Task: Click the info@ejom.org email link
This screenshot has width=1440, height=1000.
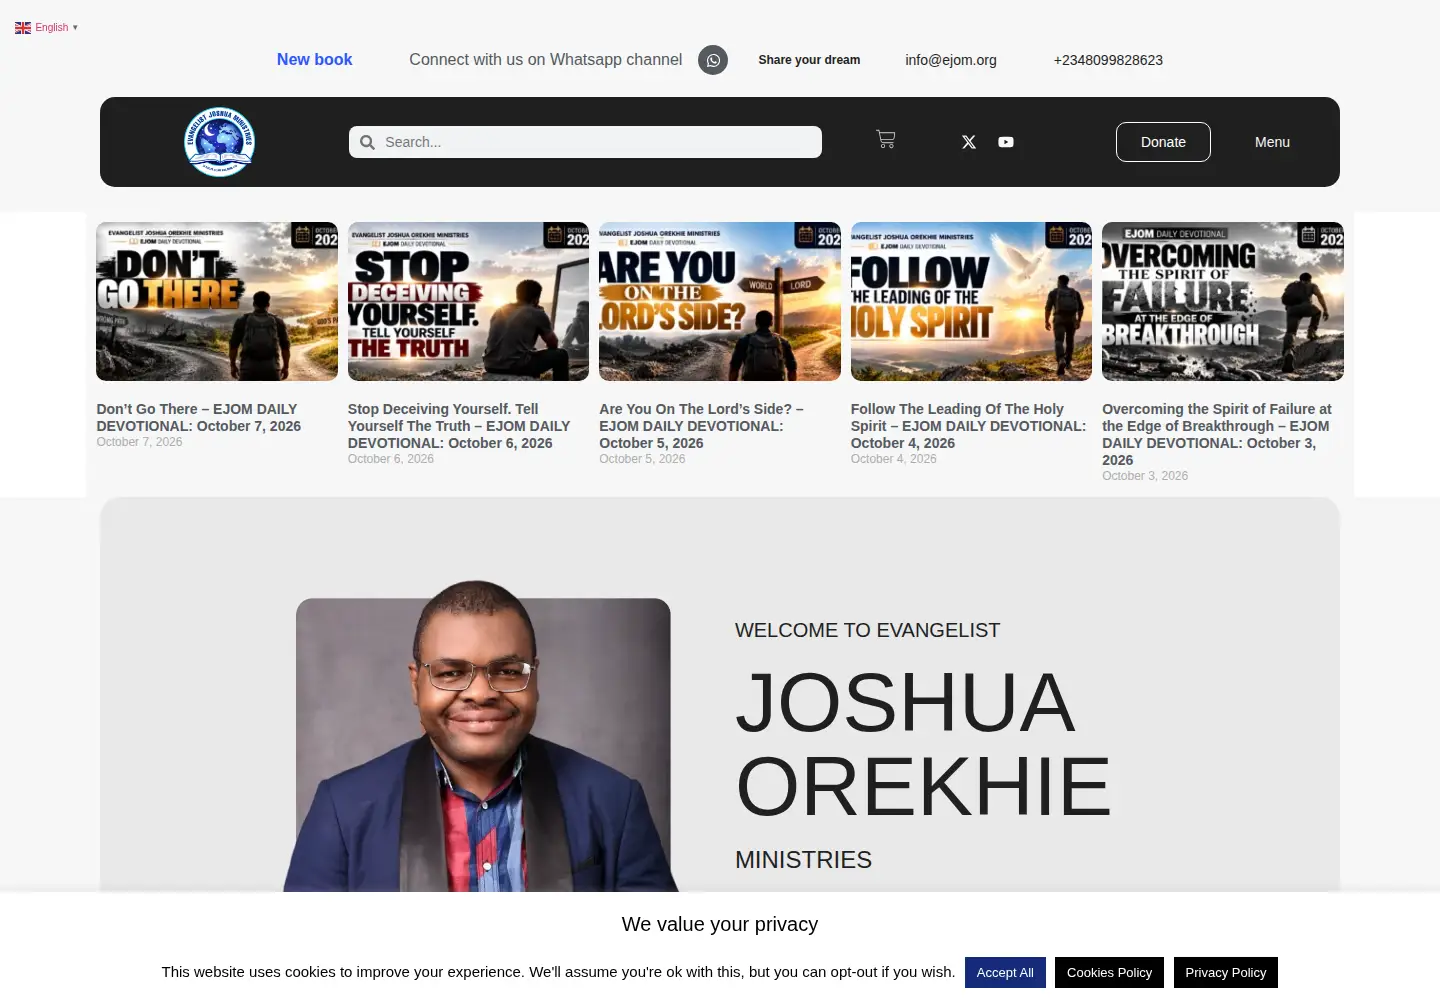Action: (951, 60)
